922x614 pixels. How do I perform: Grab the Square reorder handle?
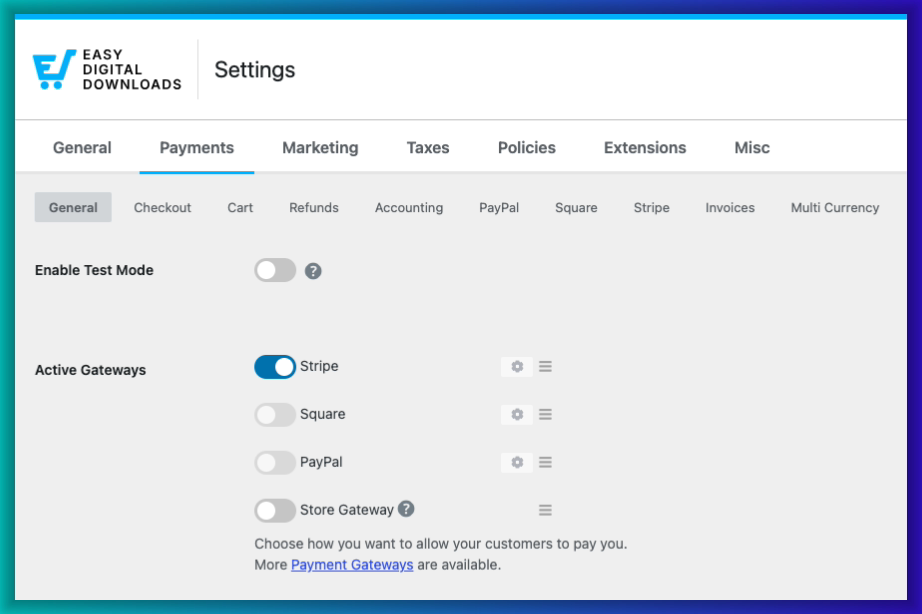coord(545,414)
